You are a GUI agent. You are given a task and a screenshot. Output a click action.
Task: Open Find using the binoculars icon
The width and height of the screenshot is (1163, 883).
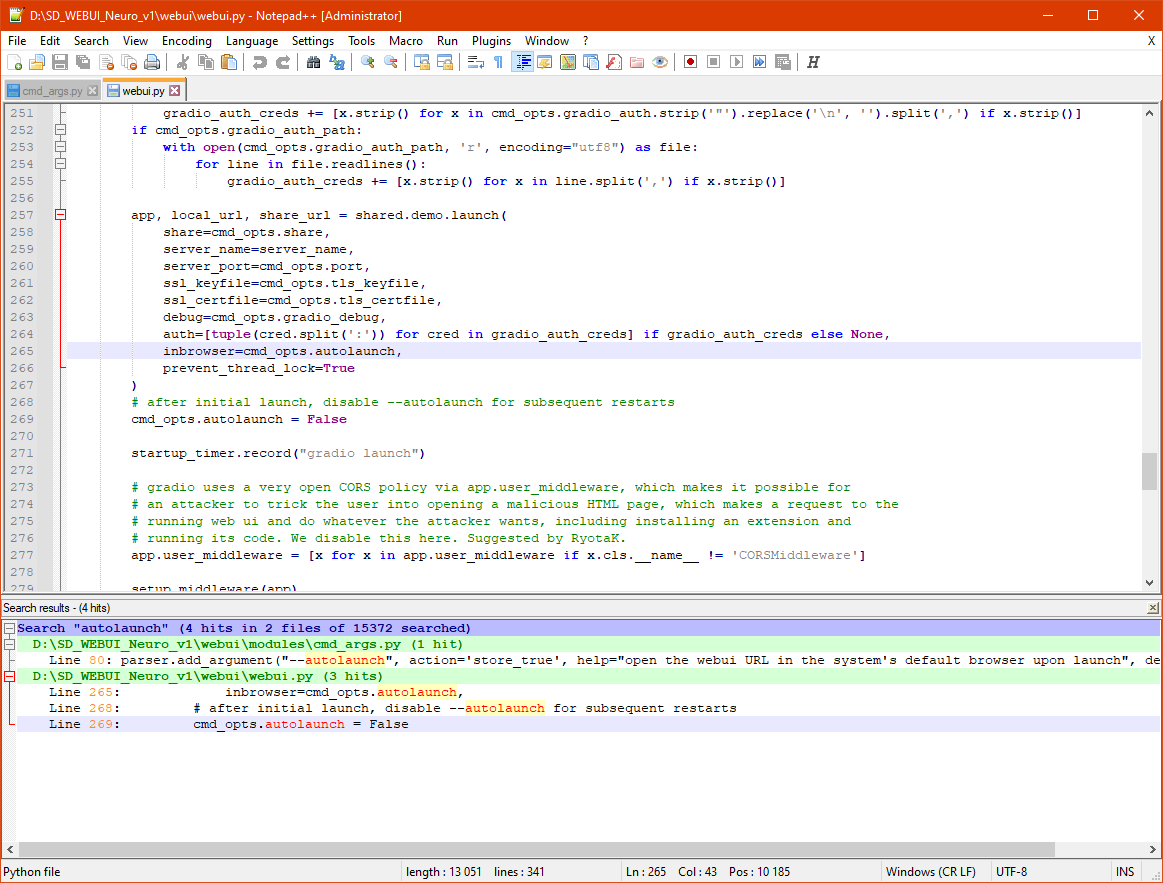click(313, 62)
